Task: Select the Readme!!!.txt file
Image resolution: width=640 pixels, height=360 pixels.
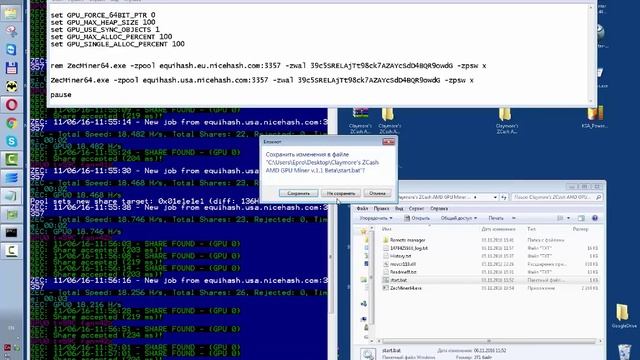Action: click(403, 272)
